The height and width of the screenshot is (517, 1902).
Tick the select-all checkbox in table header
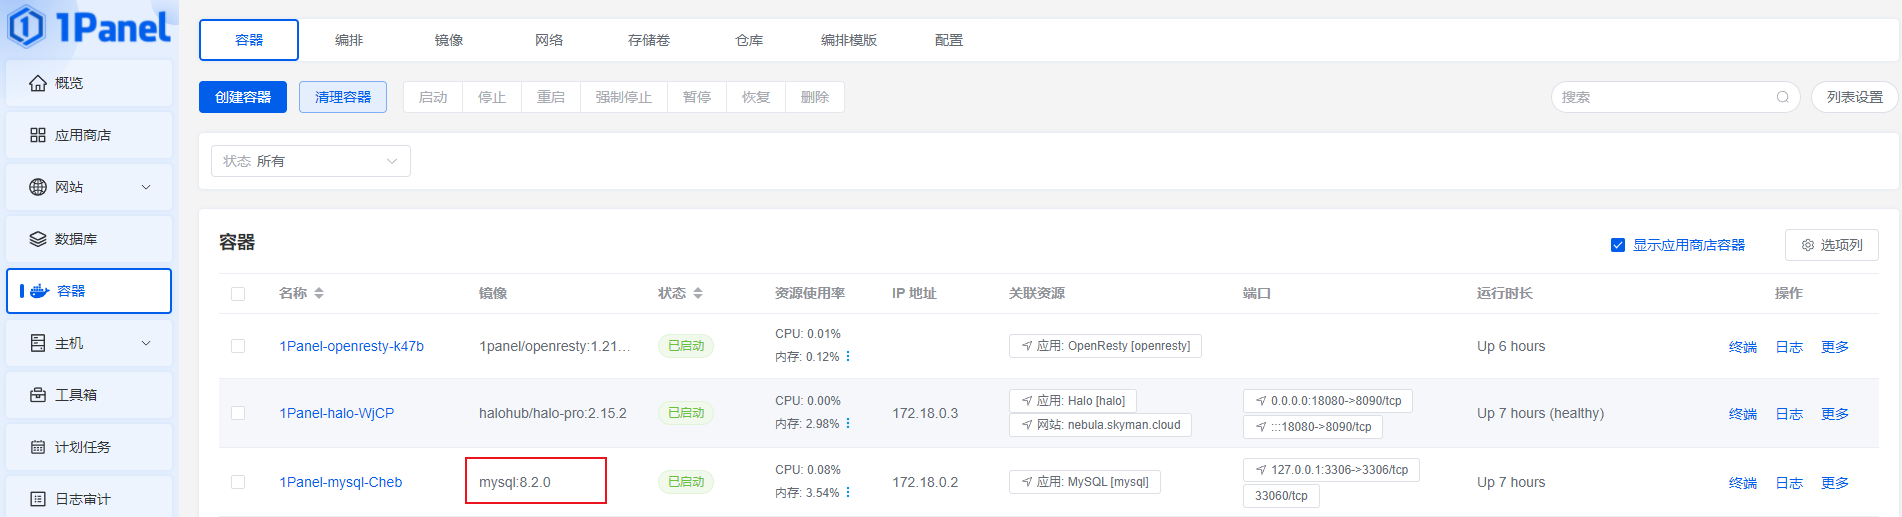[238, 294]
